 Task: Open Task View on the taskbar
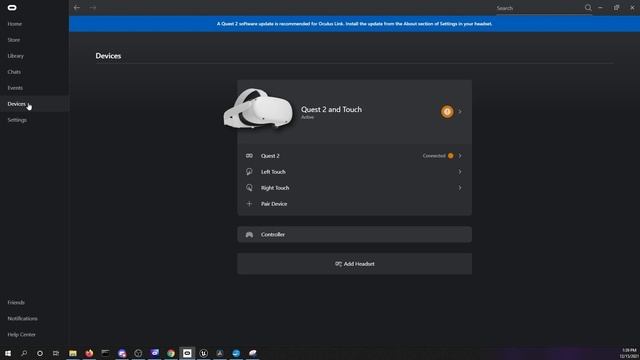(56, 353)
